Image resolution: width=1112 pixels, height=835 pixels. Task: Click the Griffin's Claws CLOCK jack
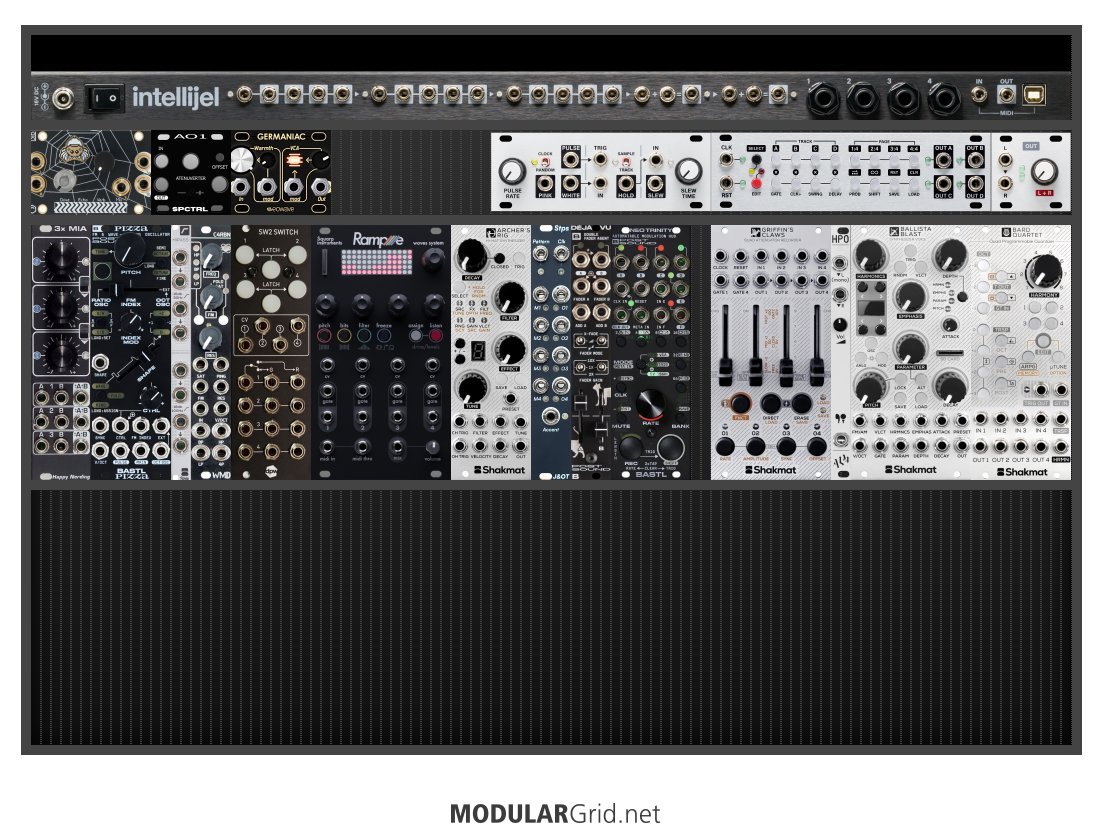[x=721, y=256]
